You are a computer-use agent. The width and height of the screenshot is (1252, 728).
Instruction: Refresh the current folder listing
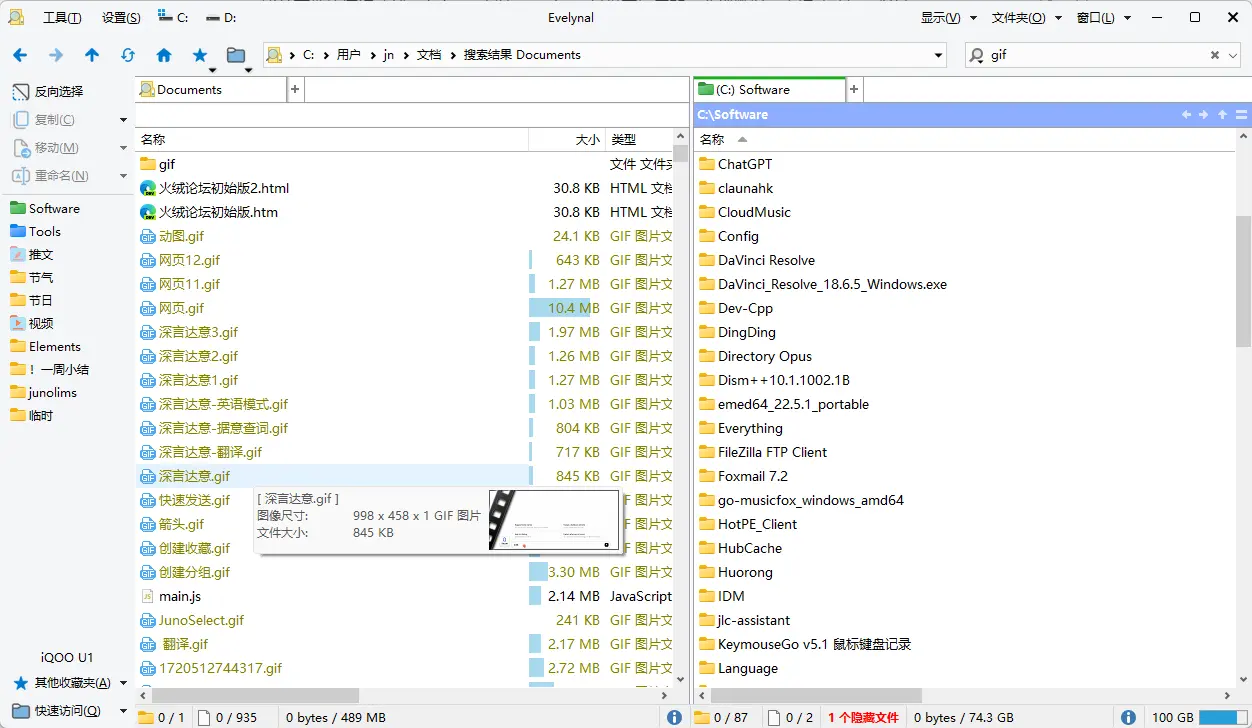[128, 55]
